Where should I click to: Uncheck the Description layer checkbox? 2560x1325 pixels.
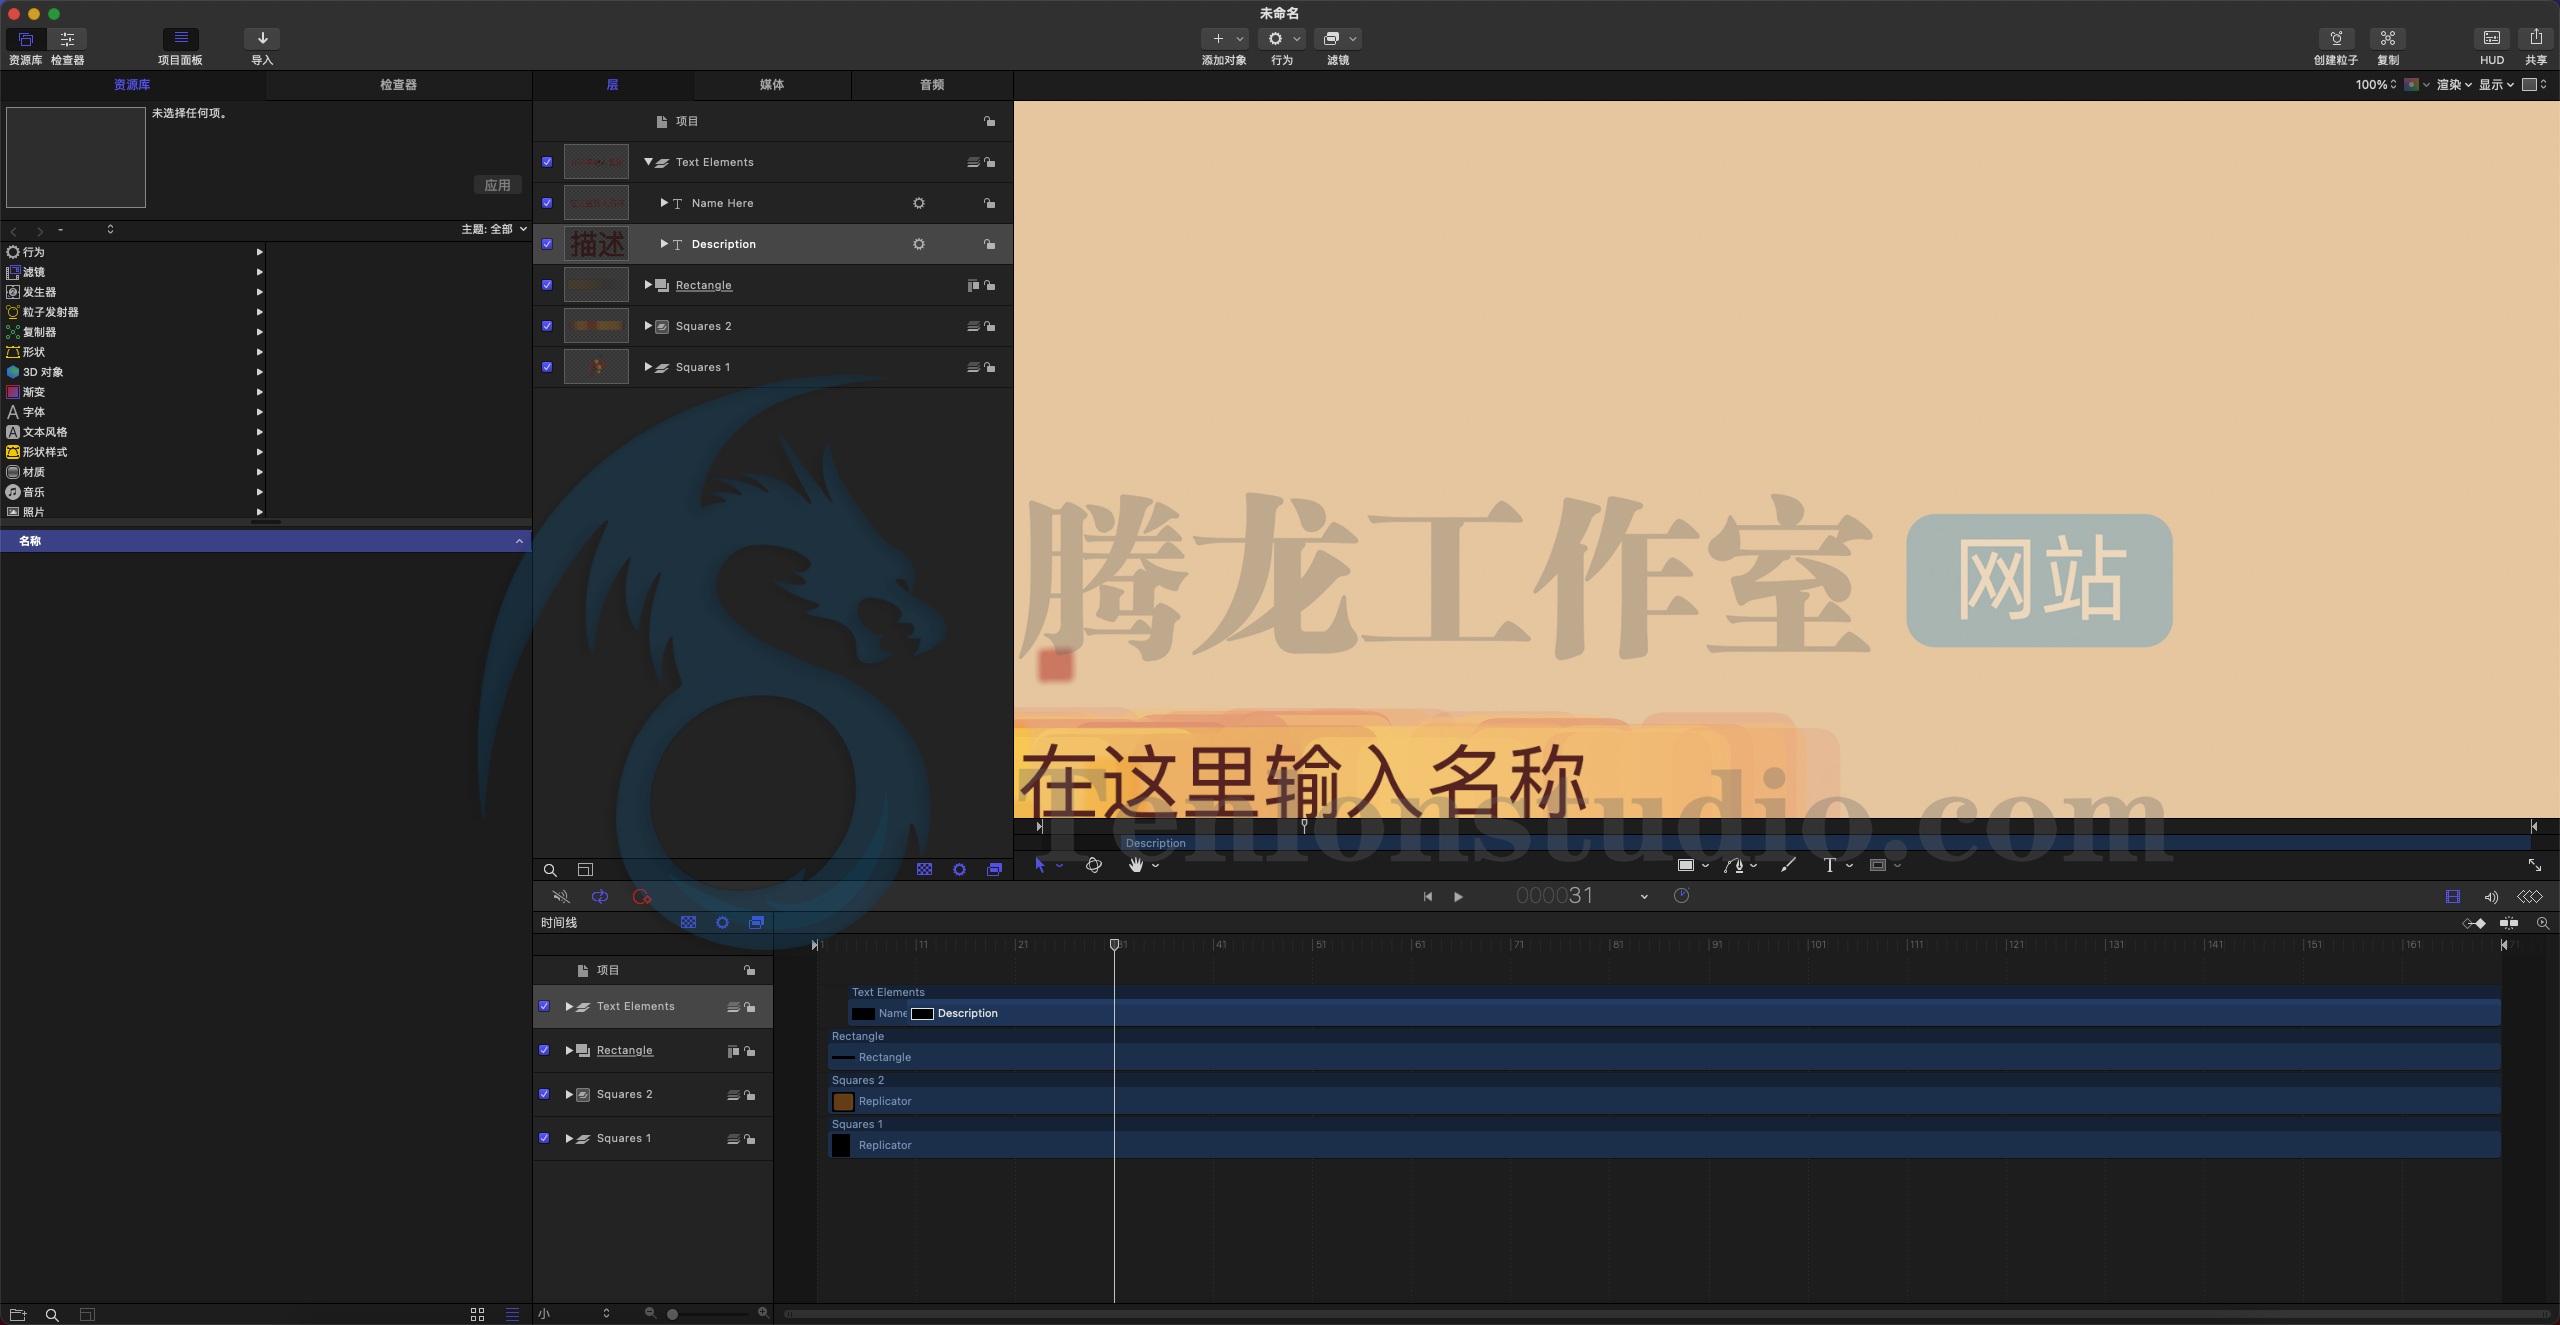coord(547,244)
